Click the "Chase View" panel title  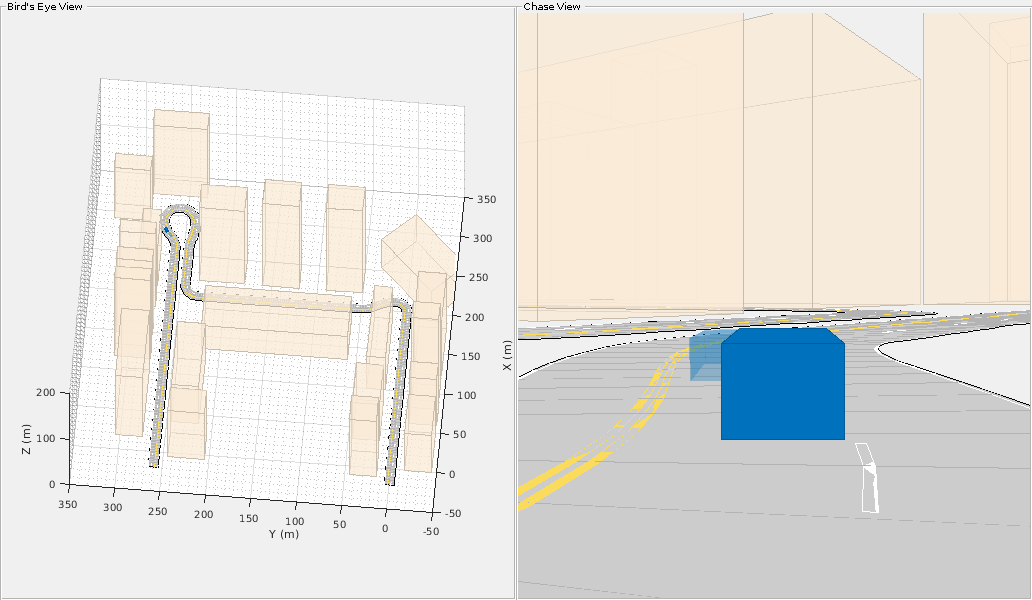552,7
